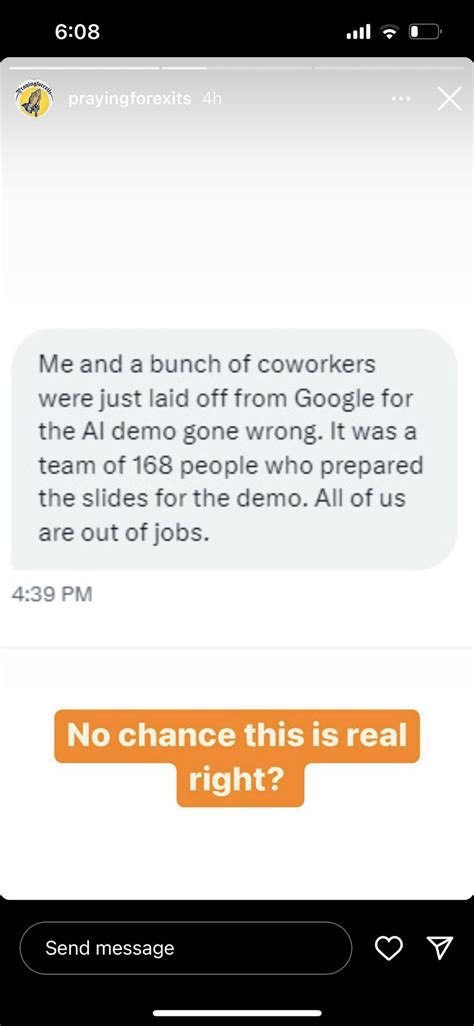This screenshot has width=474, height=1026.
Task: Tap the 4:39 PM message timestamp
Action: 52,594
